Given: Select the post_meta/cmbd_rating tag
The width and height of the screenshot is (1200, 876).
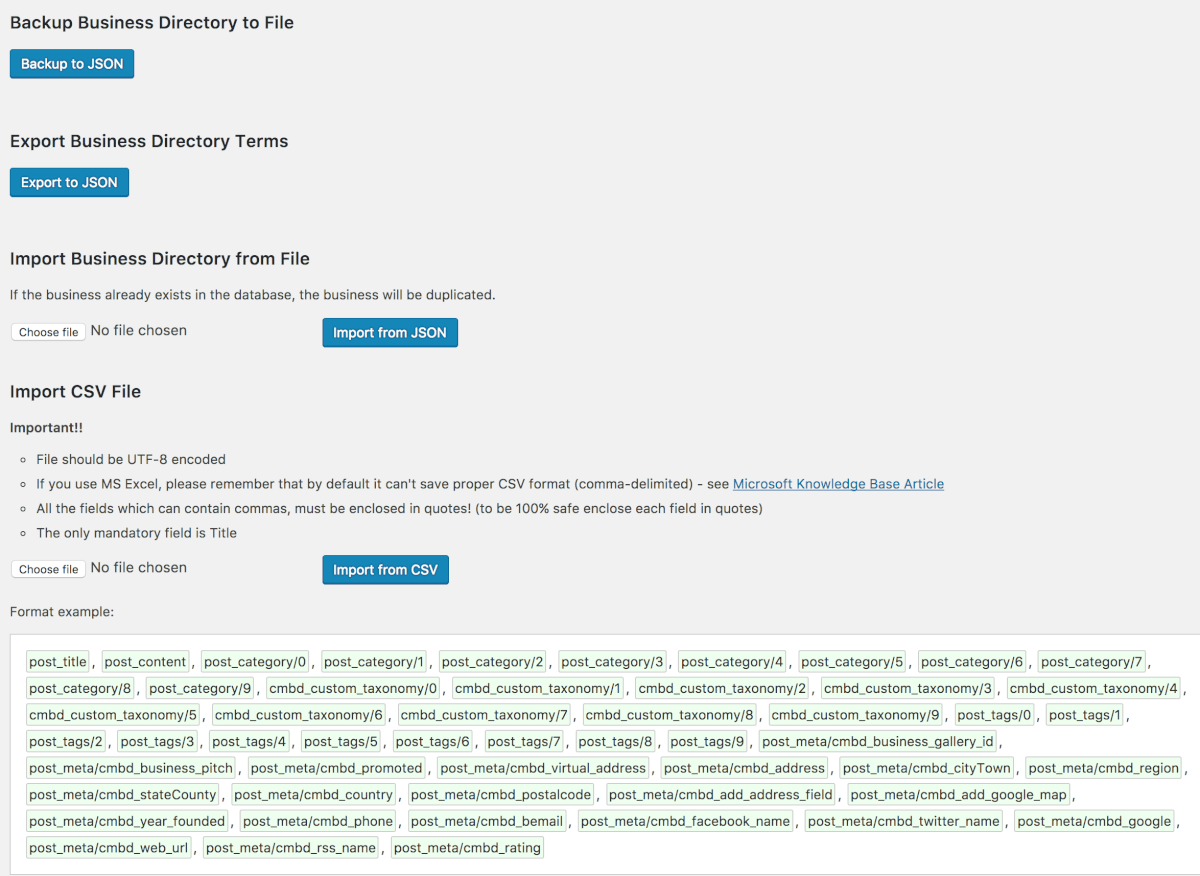Looking at the screenshot, I should [x=467, y=848].
